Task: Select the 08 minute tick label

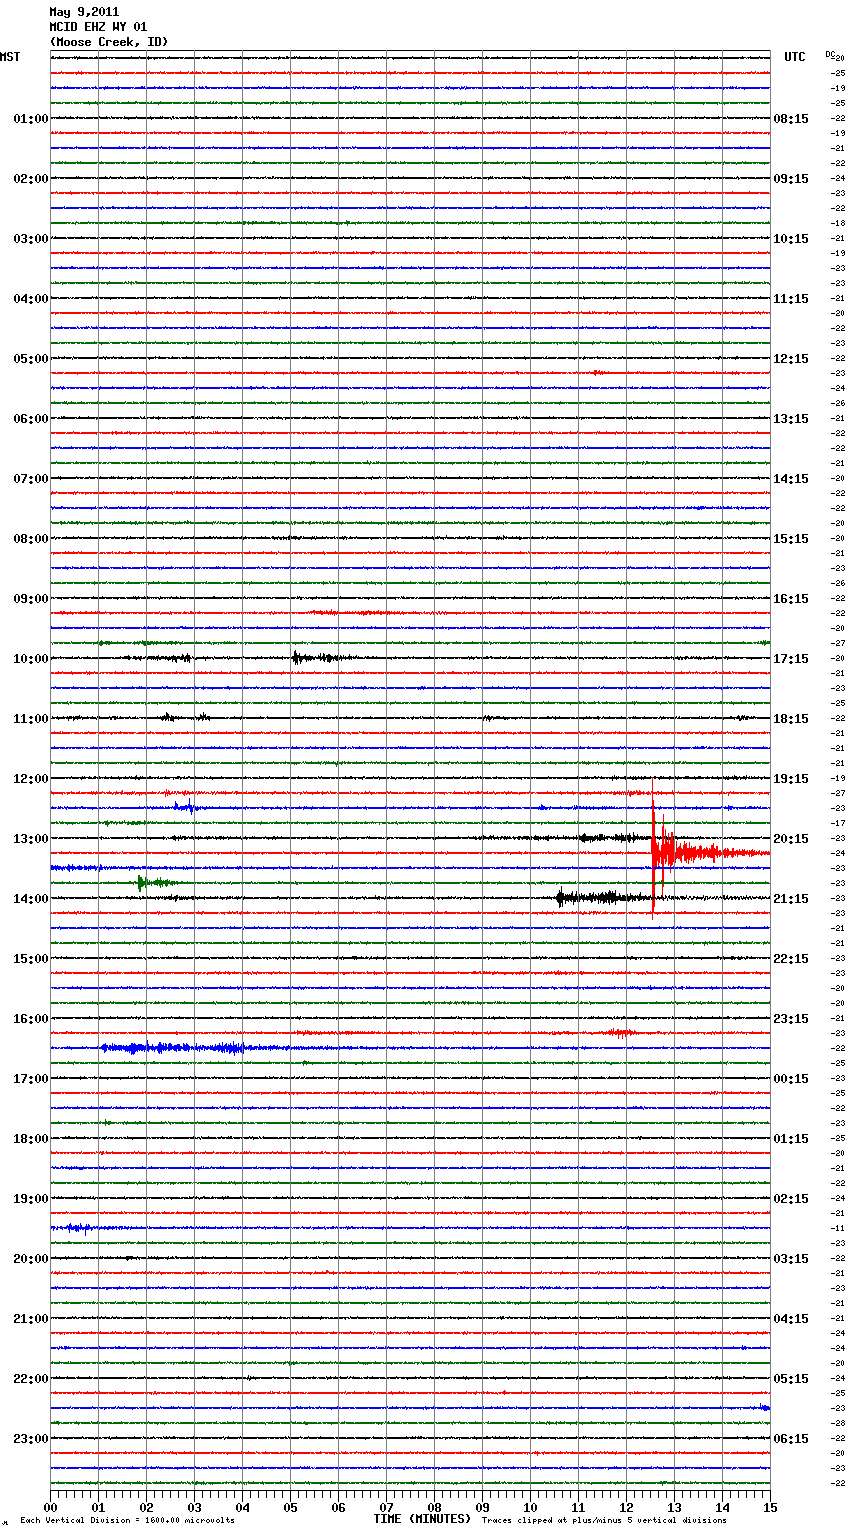Action: coord(434,1506)
